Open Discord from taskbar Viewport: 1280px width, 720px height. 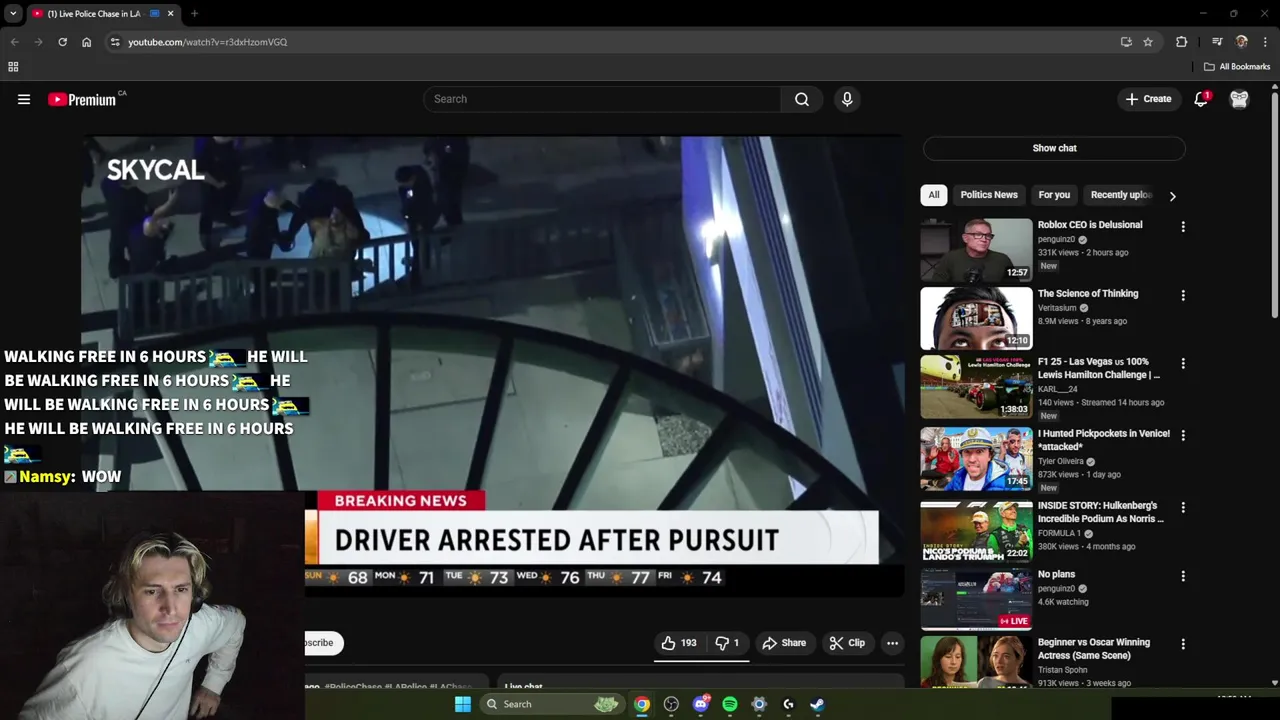click(x=701, y=704)
